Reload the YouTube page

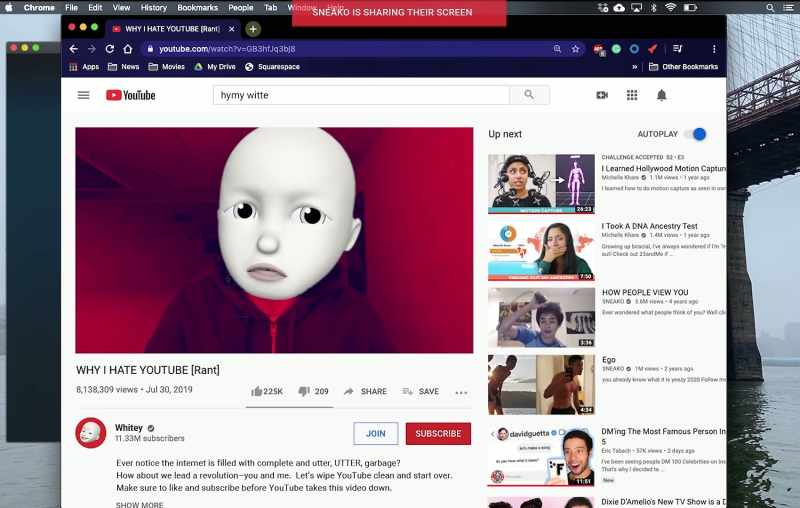click(x=110, y=49)
